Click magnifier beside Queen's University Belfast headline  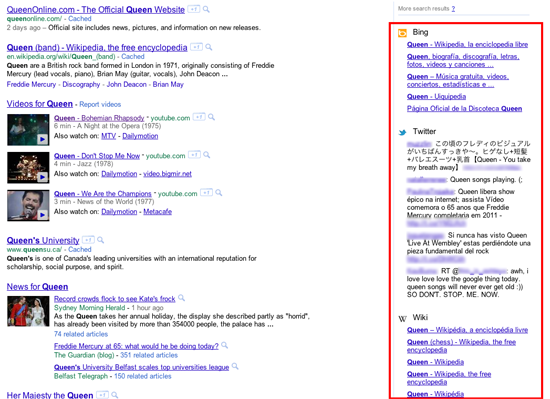[235, 366]
